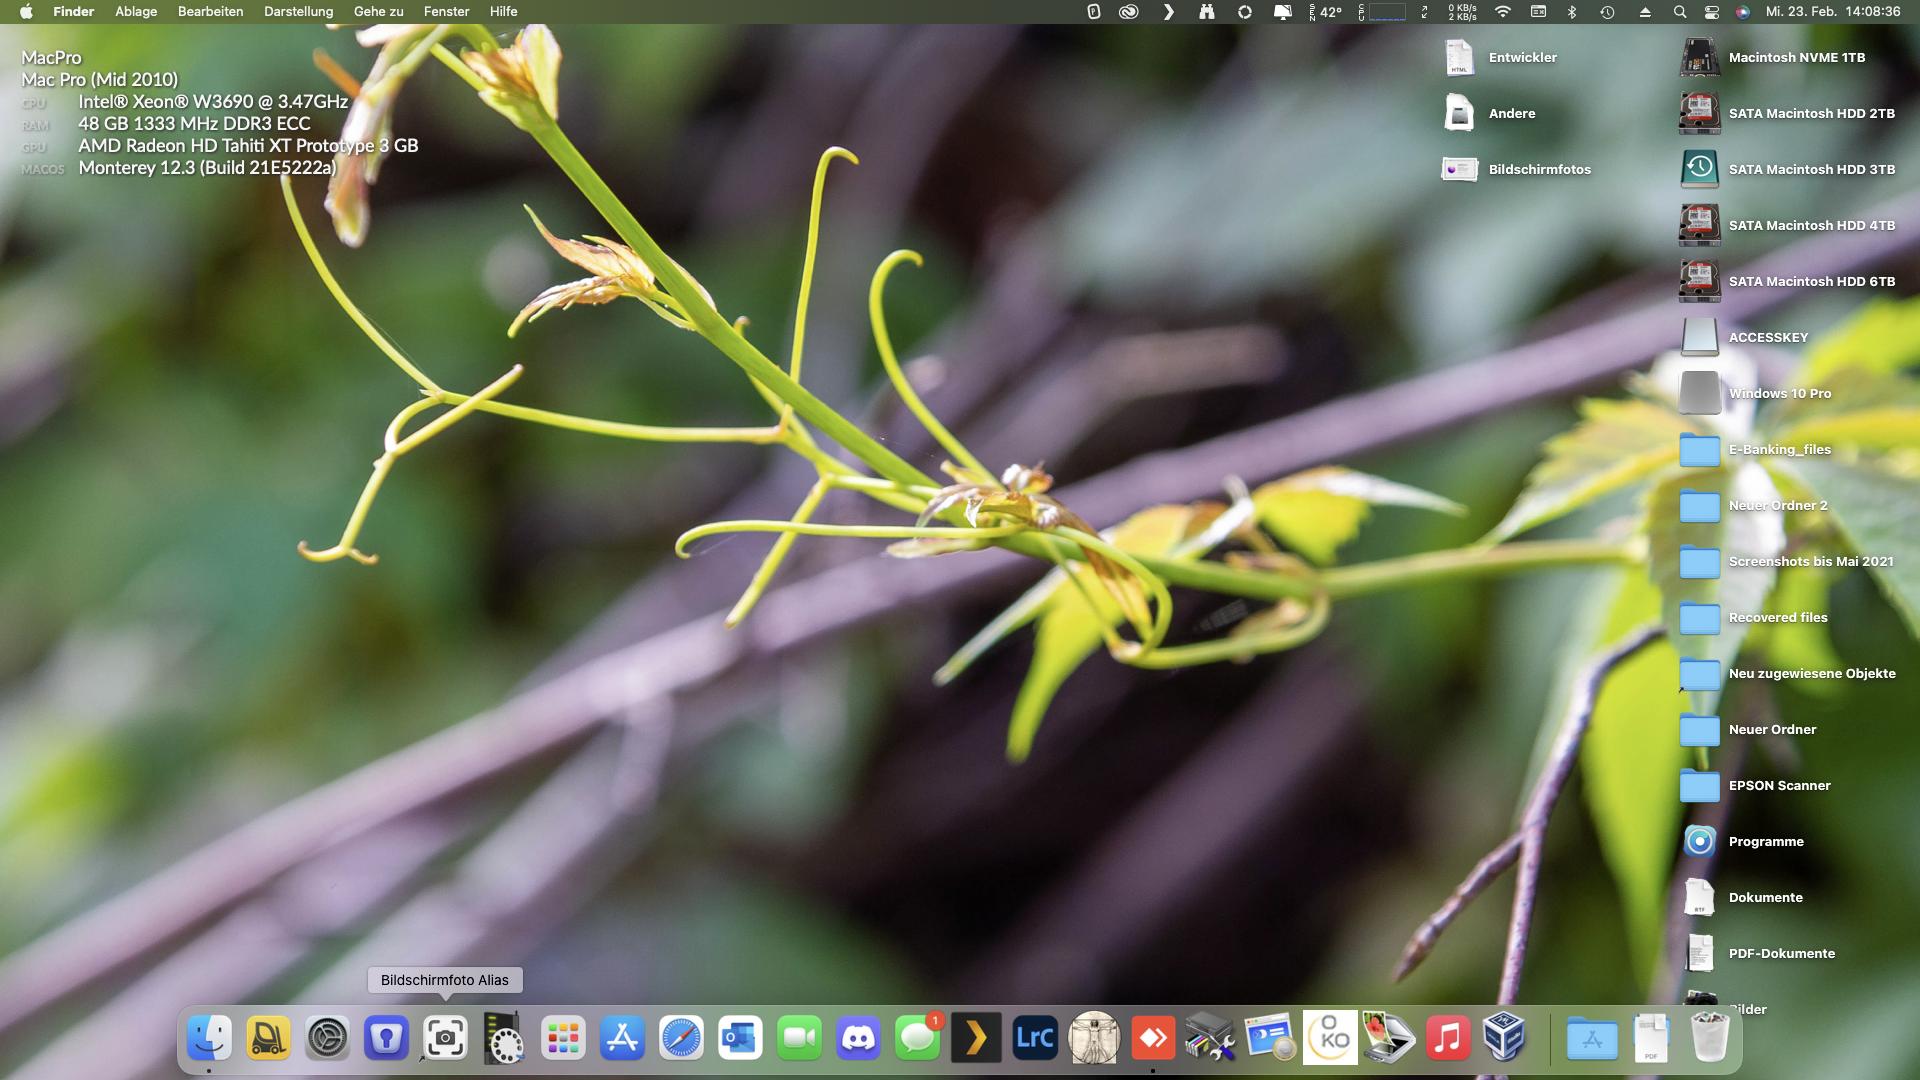Open the Apple menu
The width and height of the screenshot is (1920, 1080).
point(26,12)
